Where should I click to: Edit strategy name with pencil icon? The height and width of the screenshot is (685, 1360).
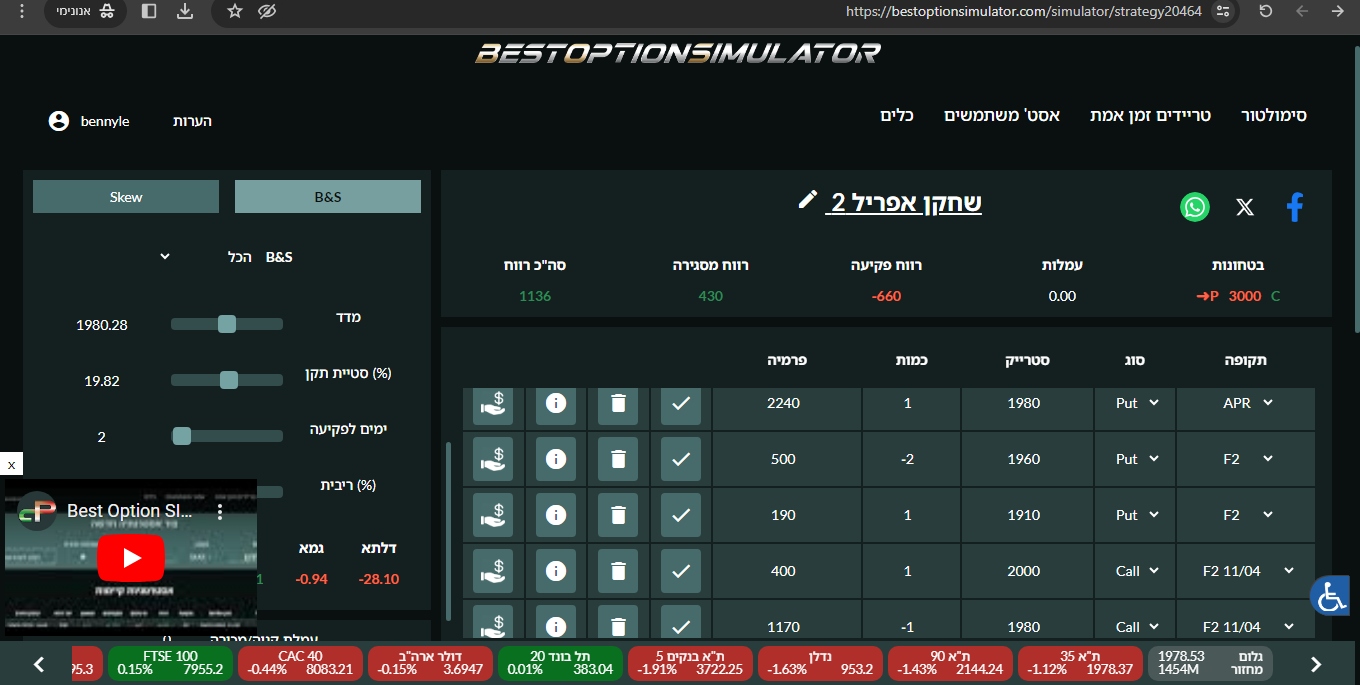[807, 200]
